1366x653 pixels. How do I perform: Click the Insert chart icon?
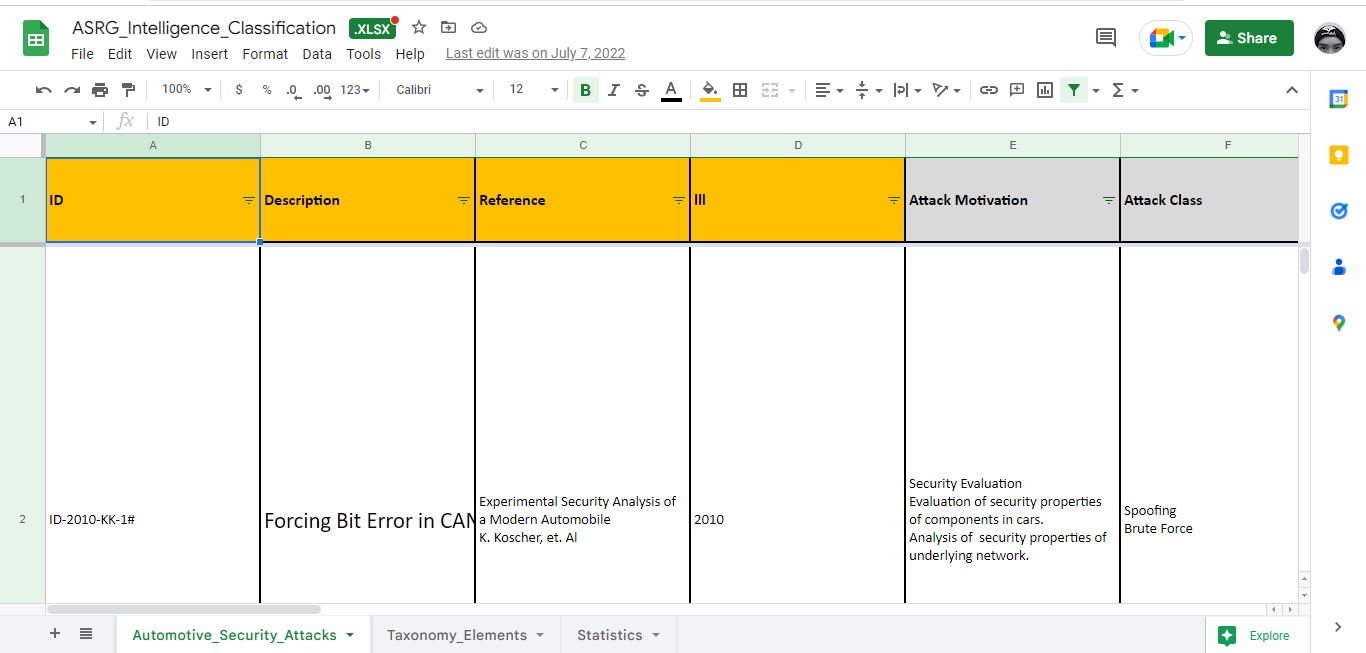(x=1045, y=90)
